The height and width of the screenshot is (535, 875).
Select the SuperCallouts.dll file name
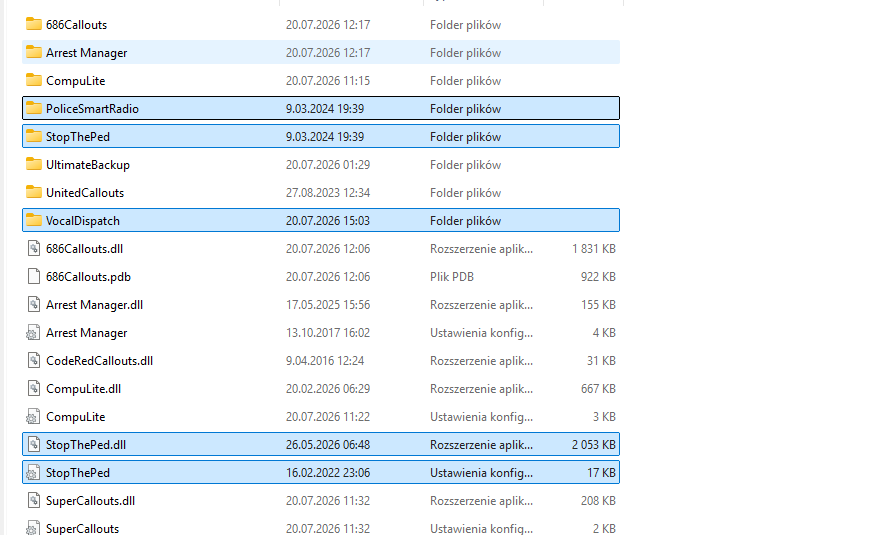(x=90, y=500)
